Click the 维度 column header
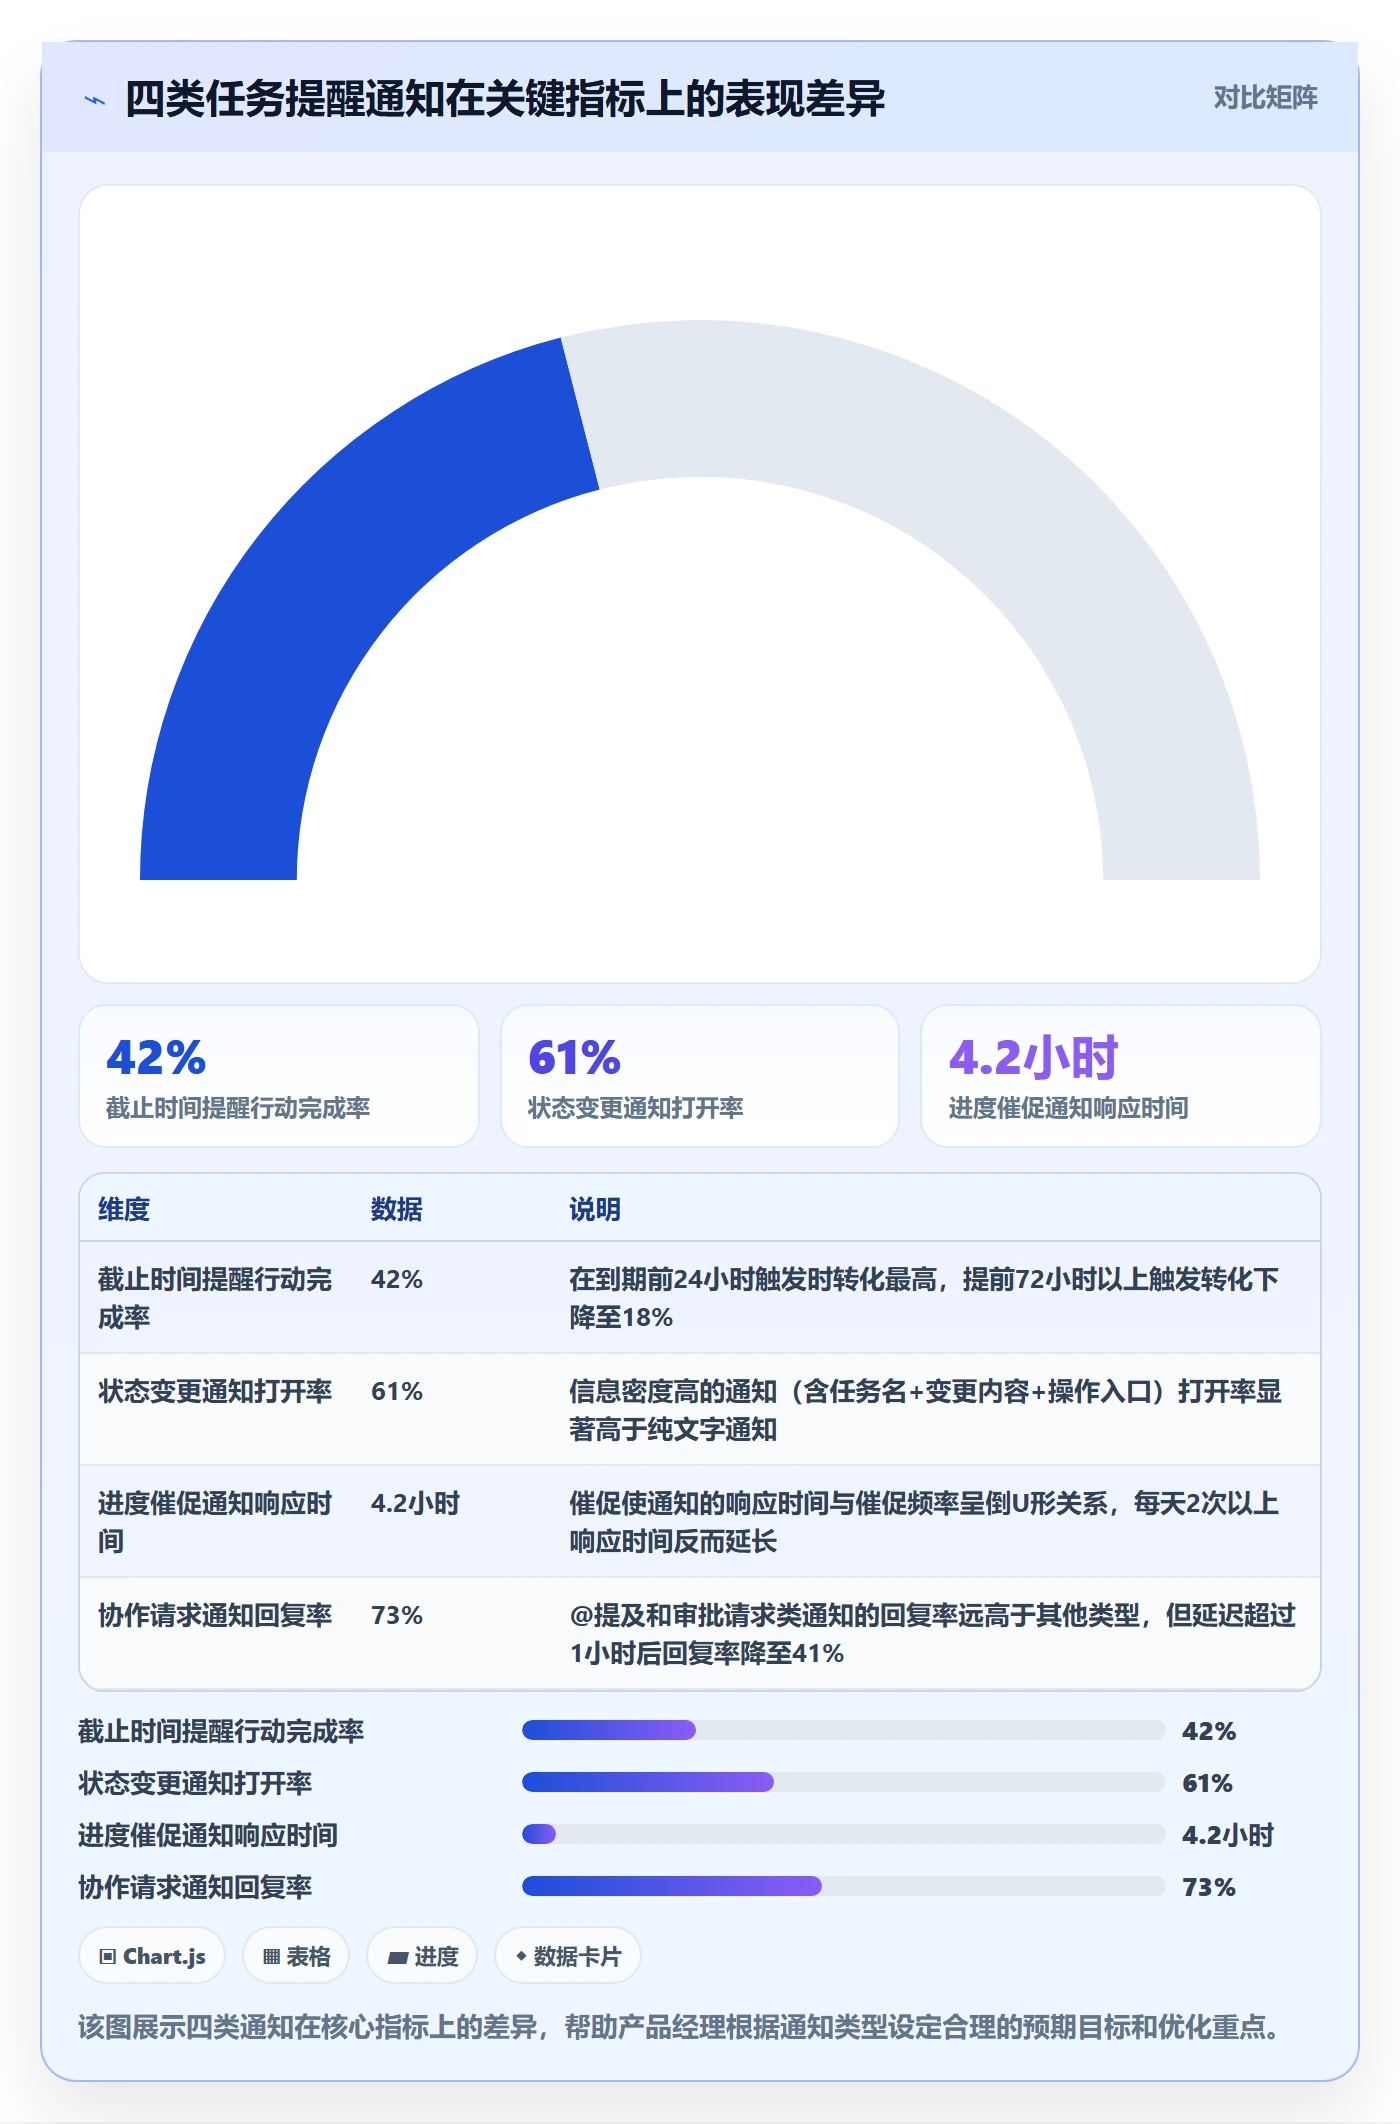 (124, 1209)
